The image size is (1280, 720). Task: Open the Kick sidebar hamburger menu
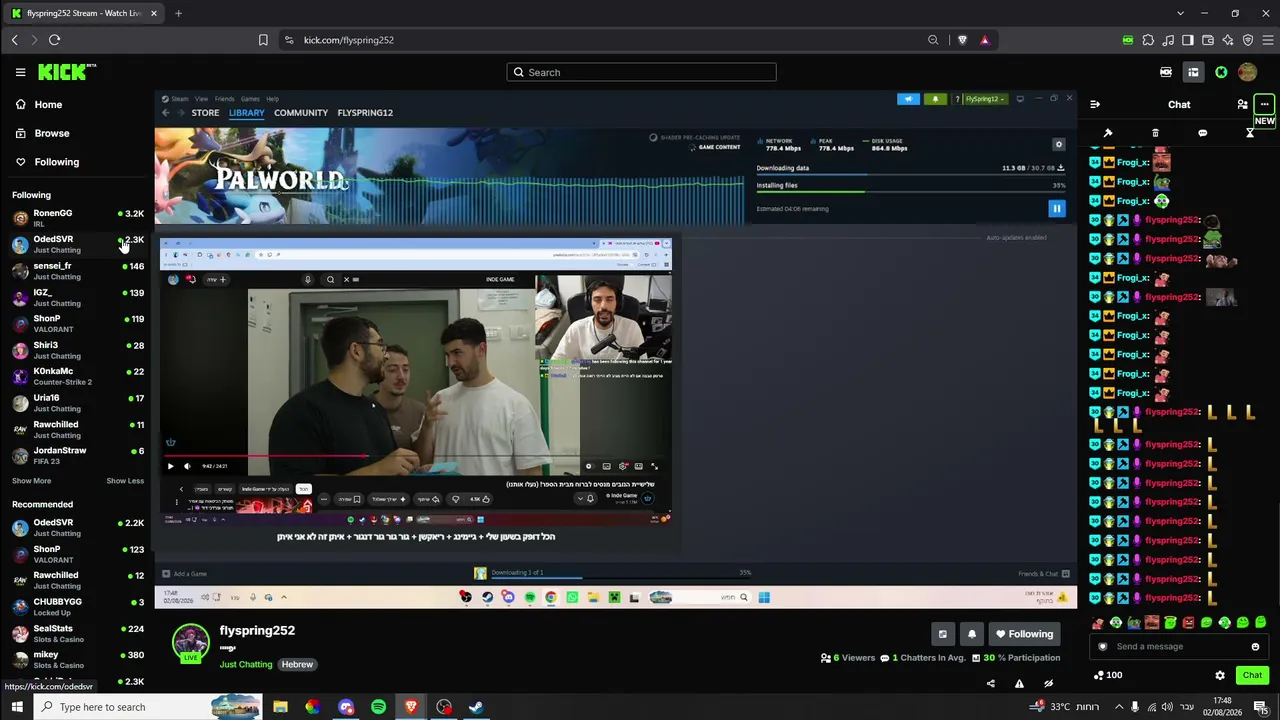20,72
